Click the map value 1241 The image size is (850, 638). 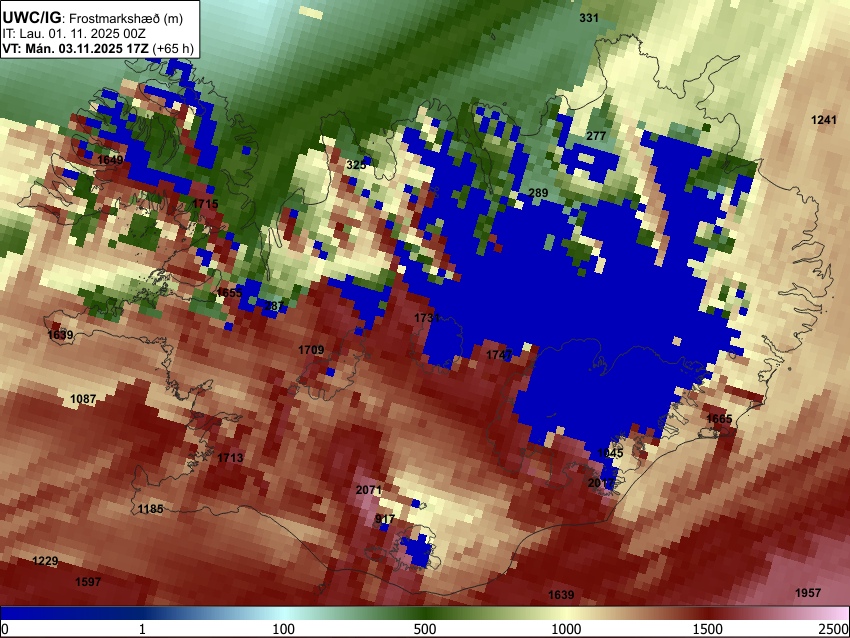pos(823,120)
